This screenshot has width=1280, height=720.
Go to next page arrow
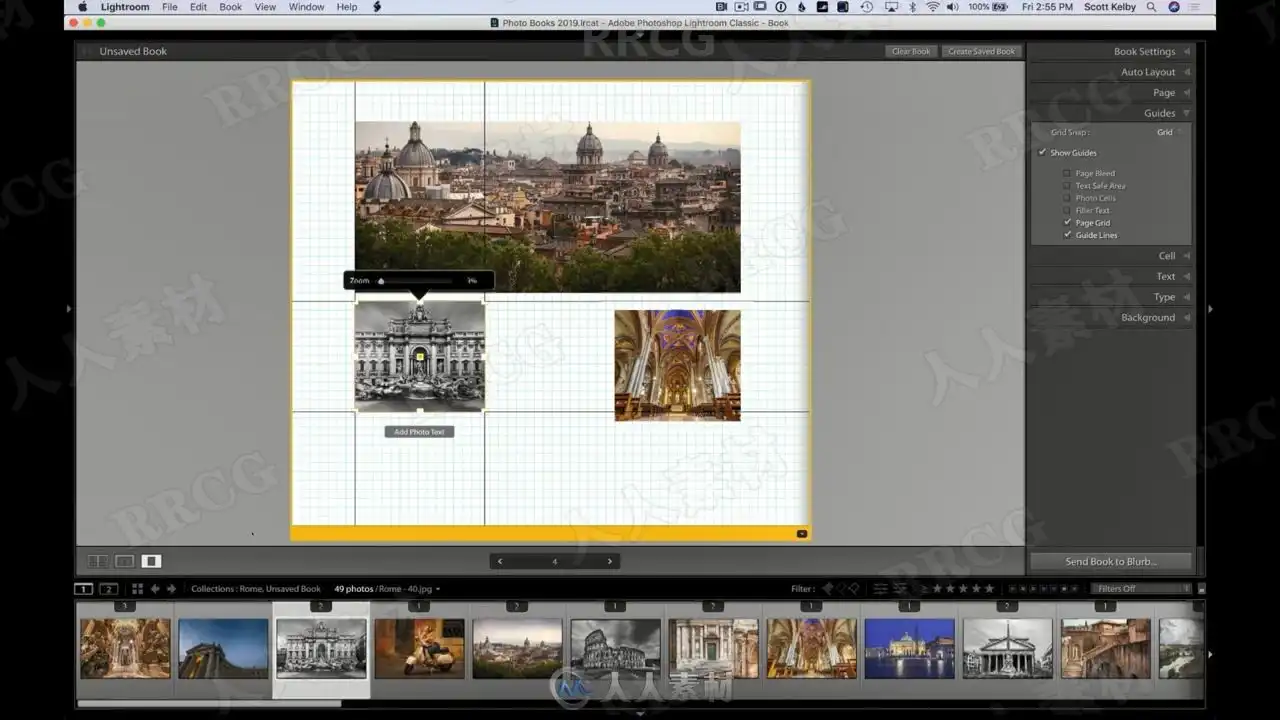click(609, 561)
